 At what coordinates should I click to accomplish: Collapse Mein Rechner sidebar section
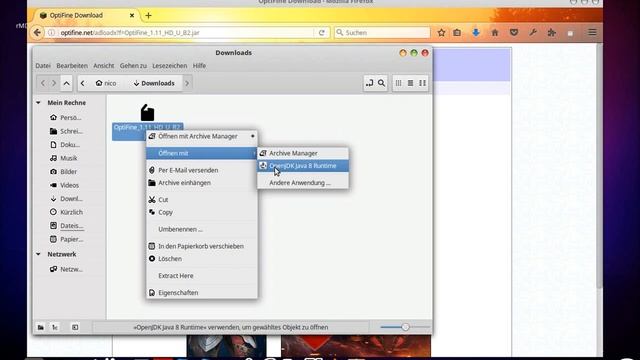[x=38, y=103]
